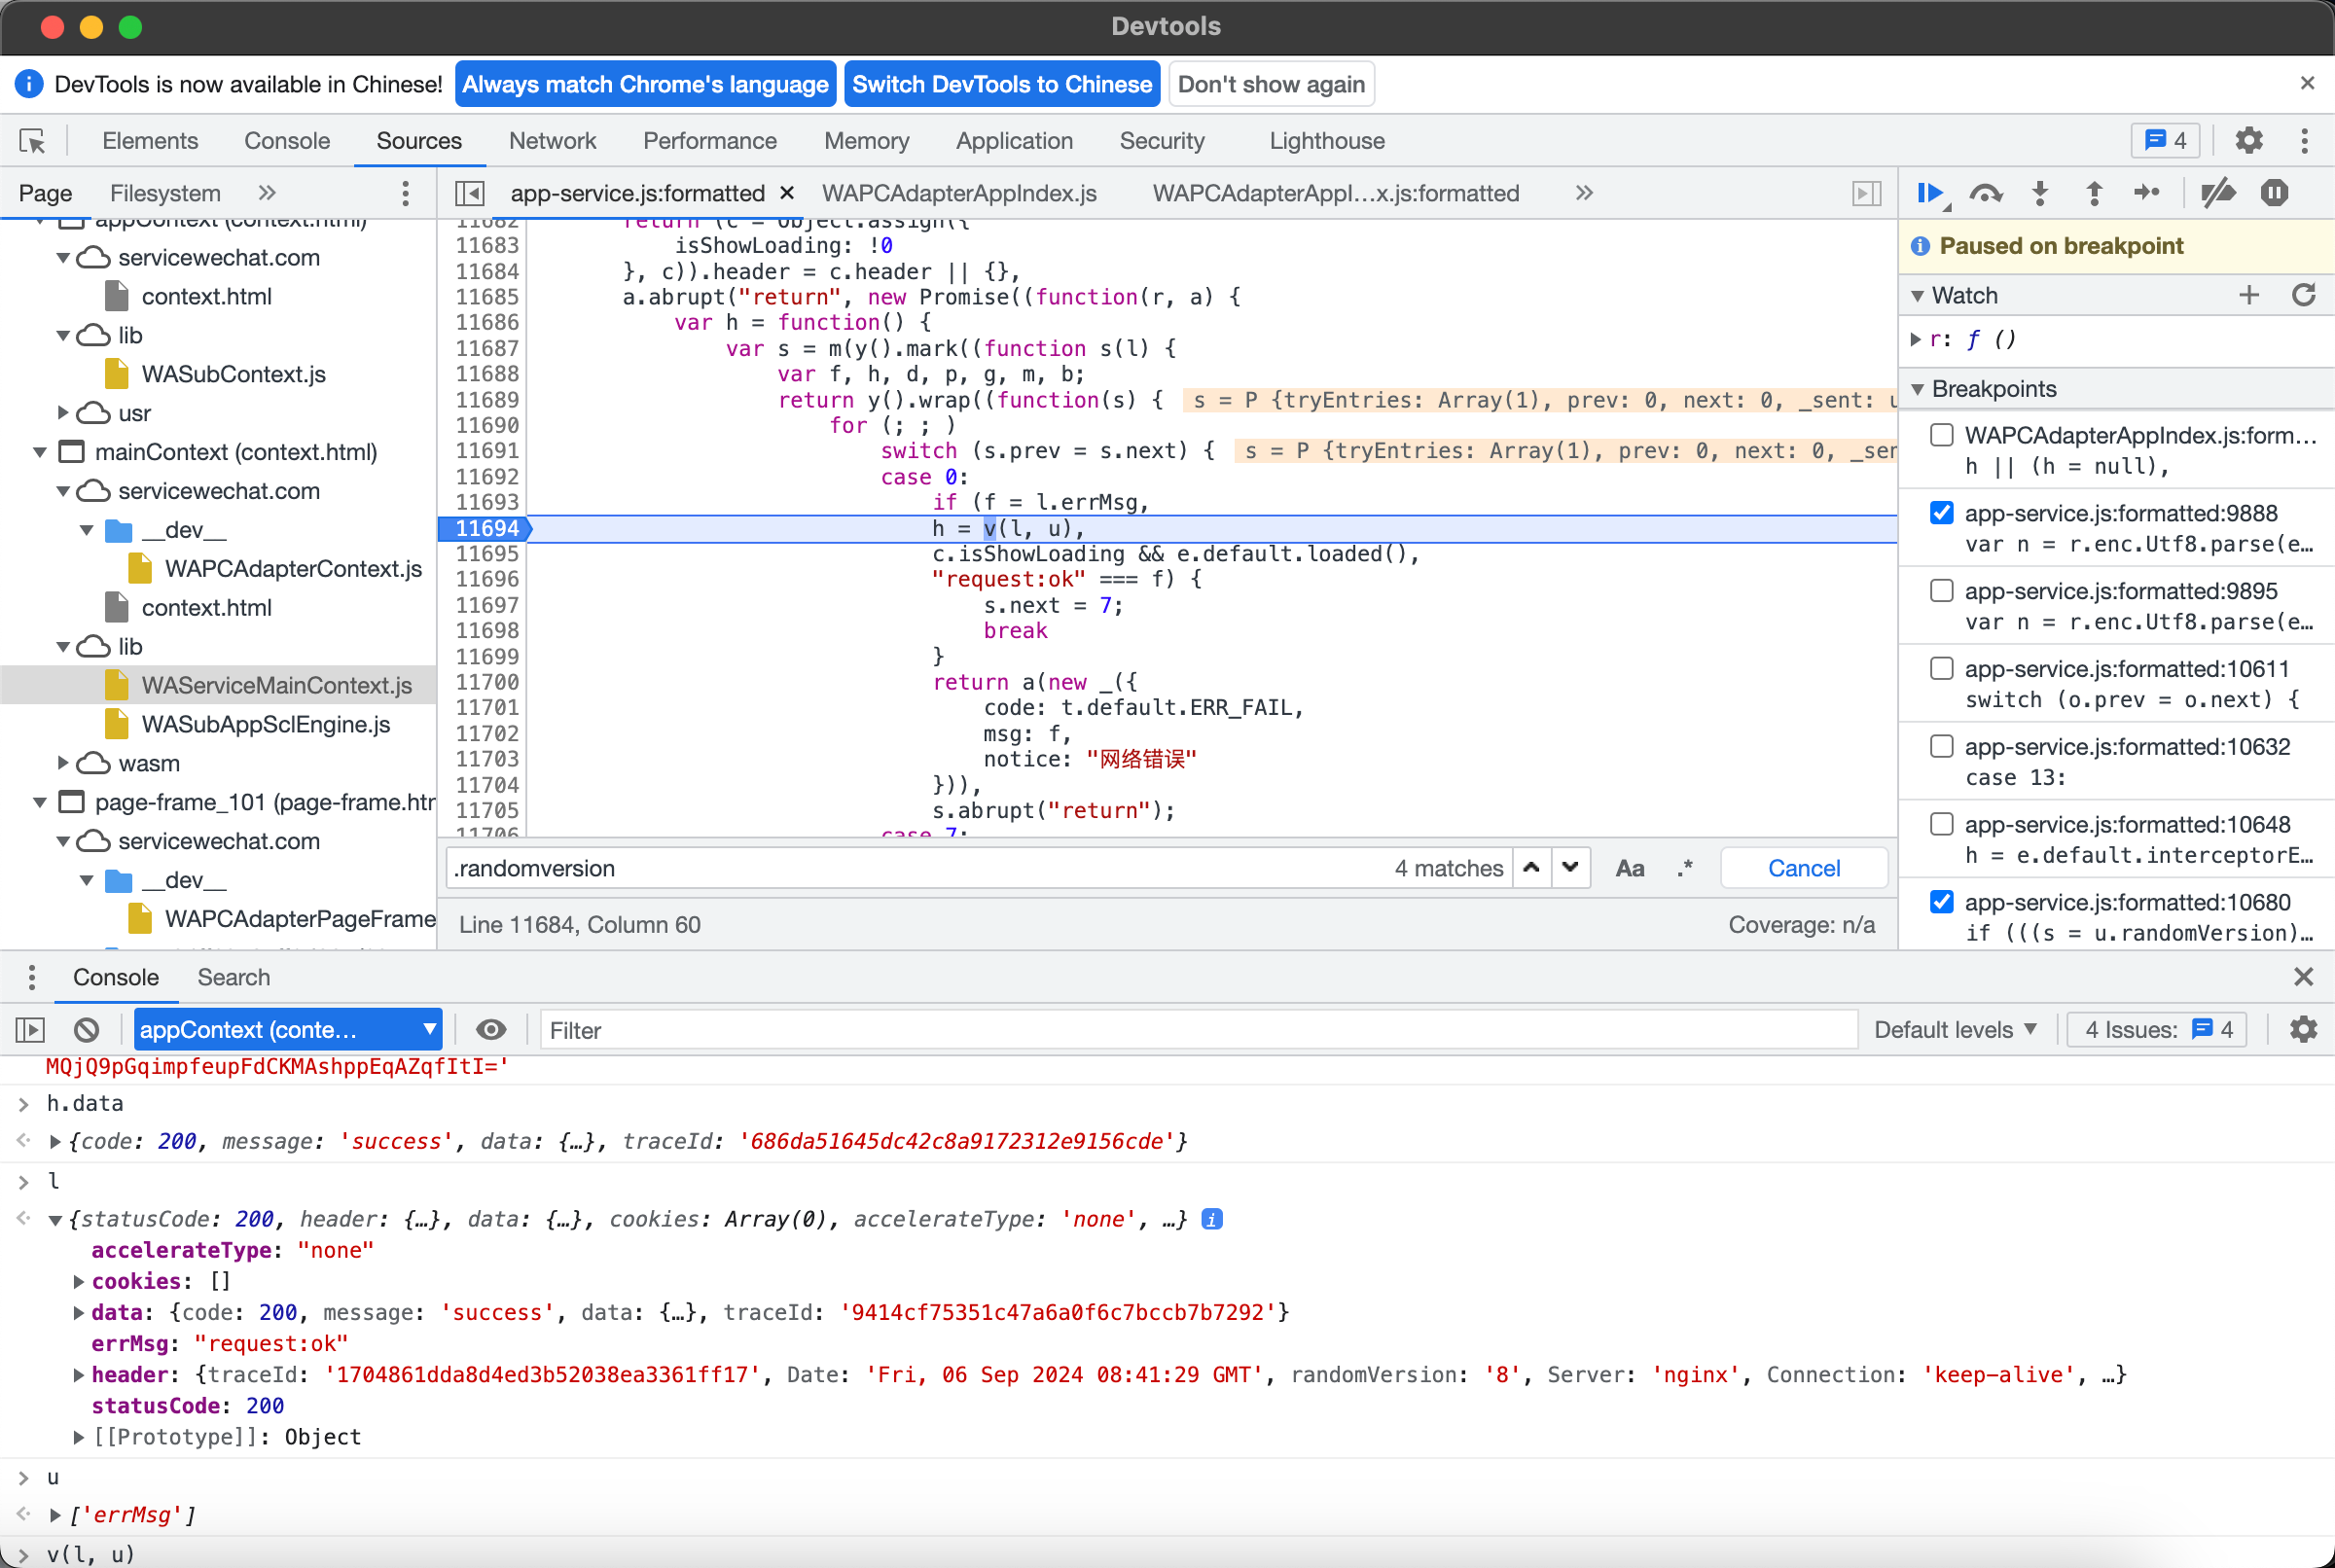This screenshot has width=2335, height=1568.
Task: Open the Application tab
Action: [1014, 141]
